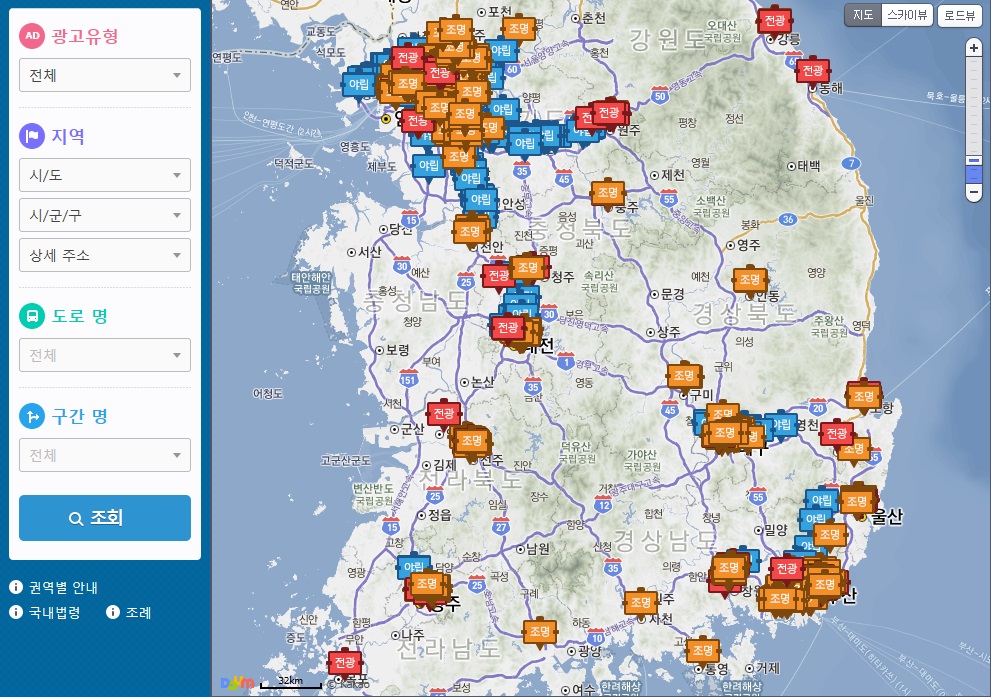Click the map zoom level slider track
Image resolution: width=991 pixels, height=697 pixels.
pos(973,110)
